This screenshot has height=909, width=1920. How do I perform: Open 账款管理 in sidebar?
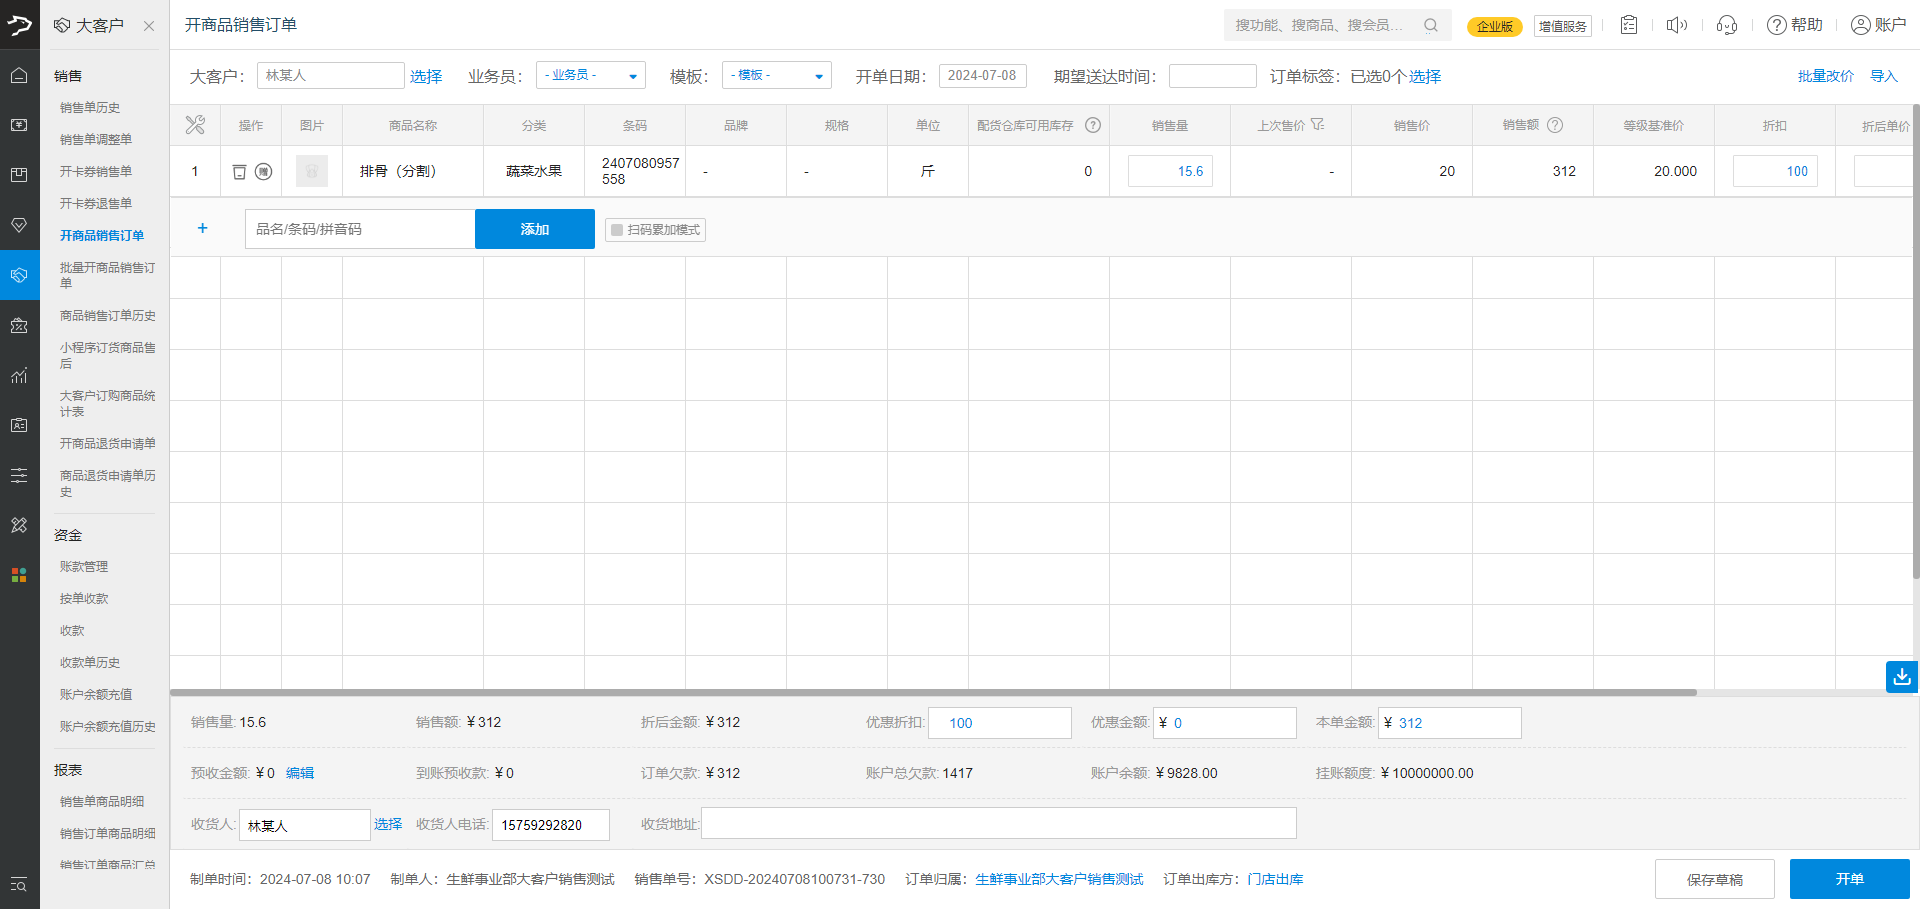pyautogui.click(x=84, y=567)
